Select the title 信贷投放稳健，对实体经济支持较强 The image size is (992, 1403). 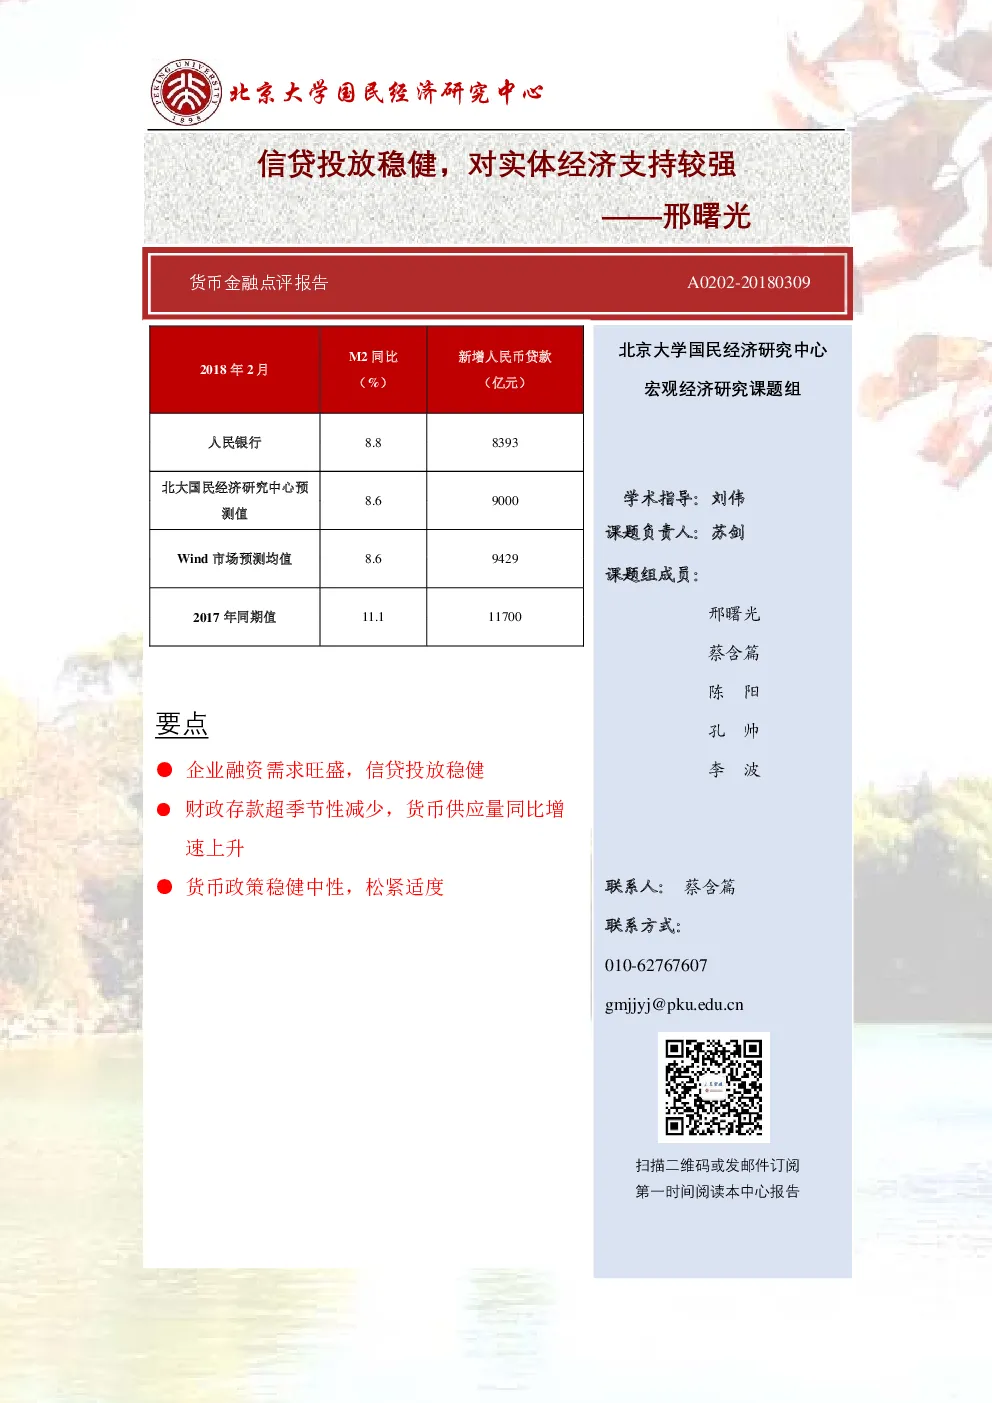(x=496, y=163)
